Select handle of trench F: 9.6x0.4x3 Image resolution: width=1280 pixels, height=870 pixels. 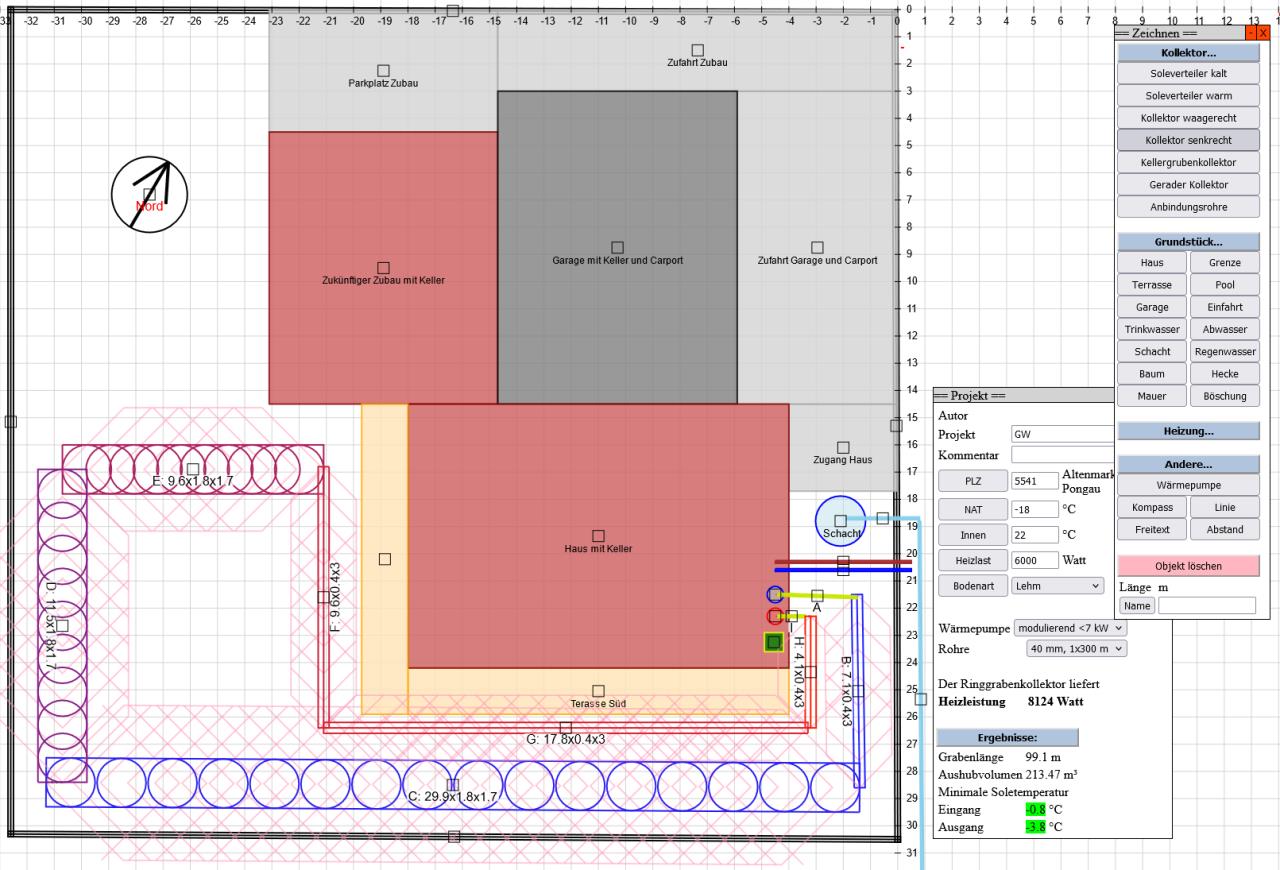pos(323,597)
